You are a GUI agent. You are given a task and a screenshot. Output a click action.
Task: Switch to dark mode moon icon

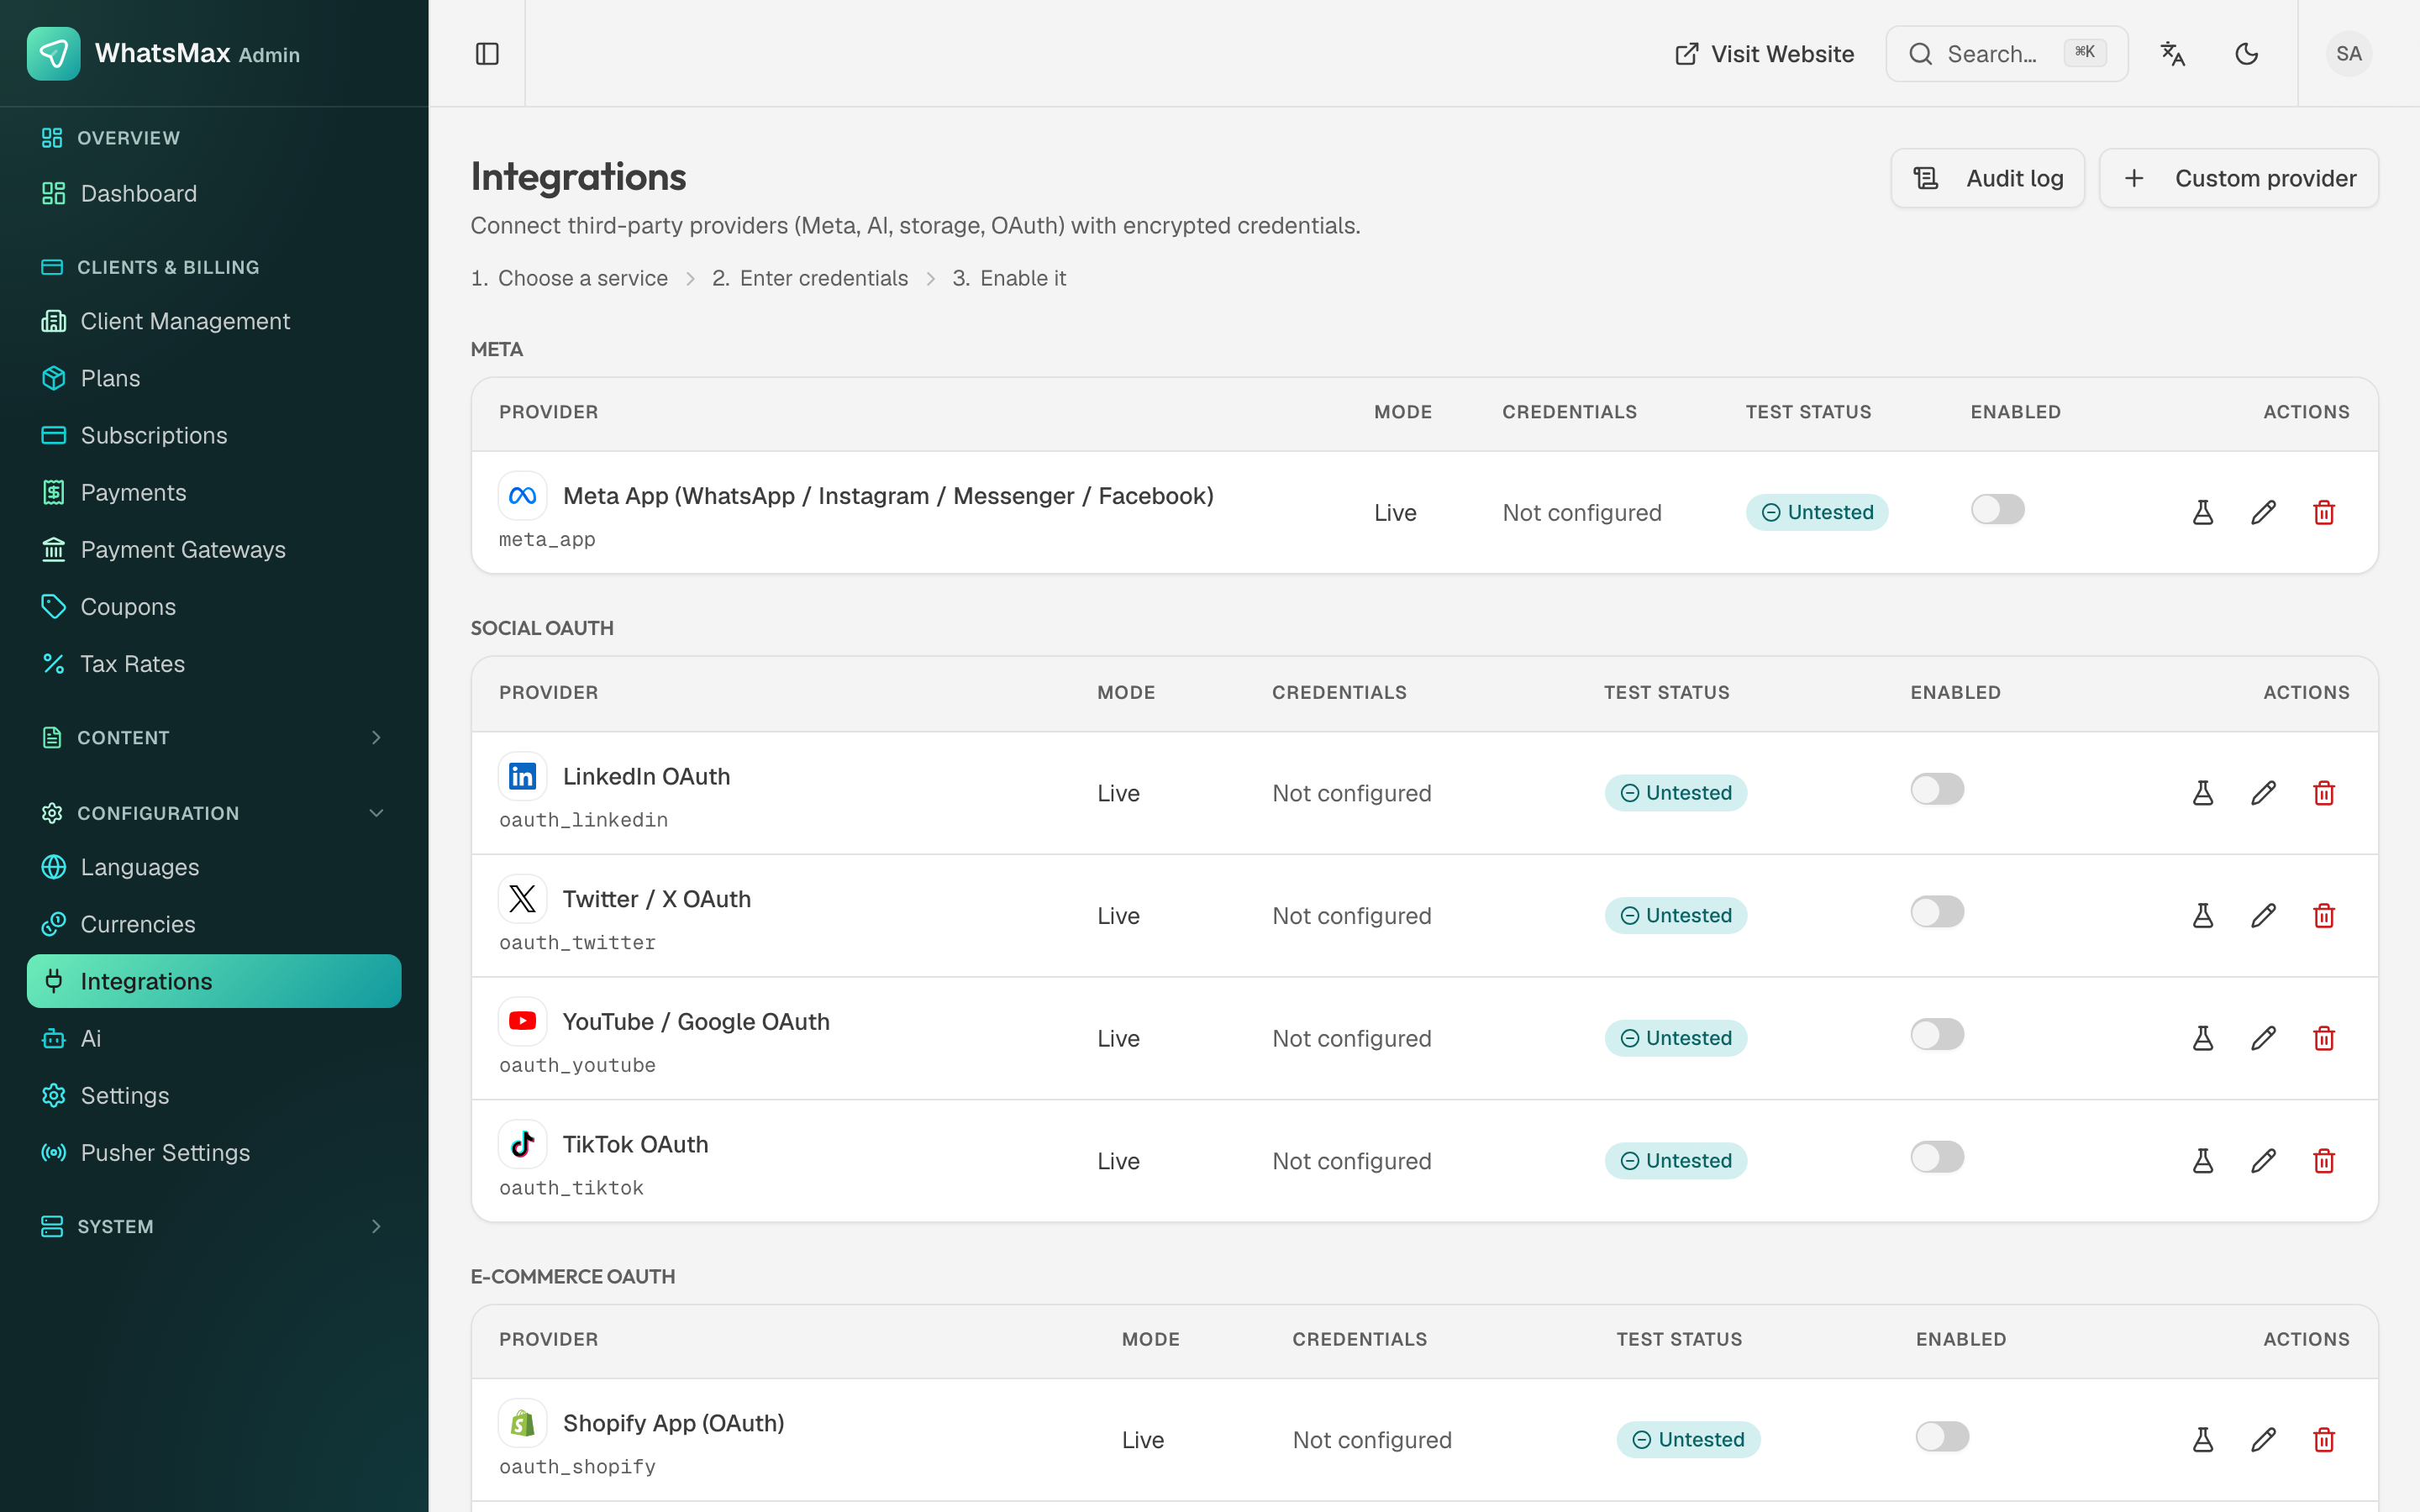click(x=2246, y=54)
